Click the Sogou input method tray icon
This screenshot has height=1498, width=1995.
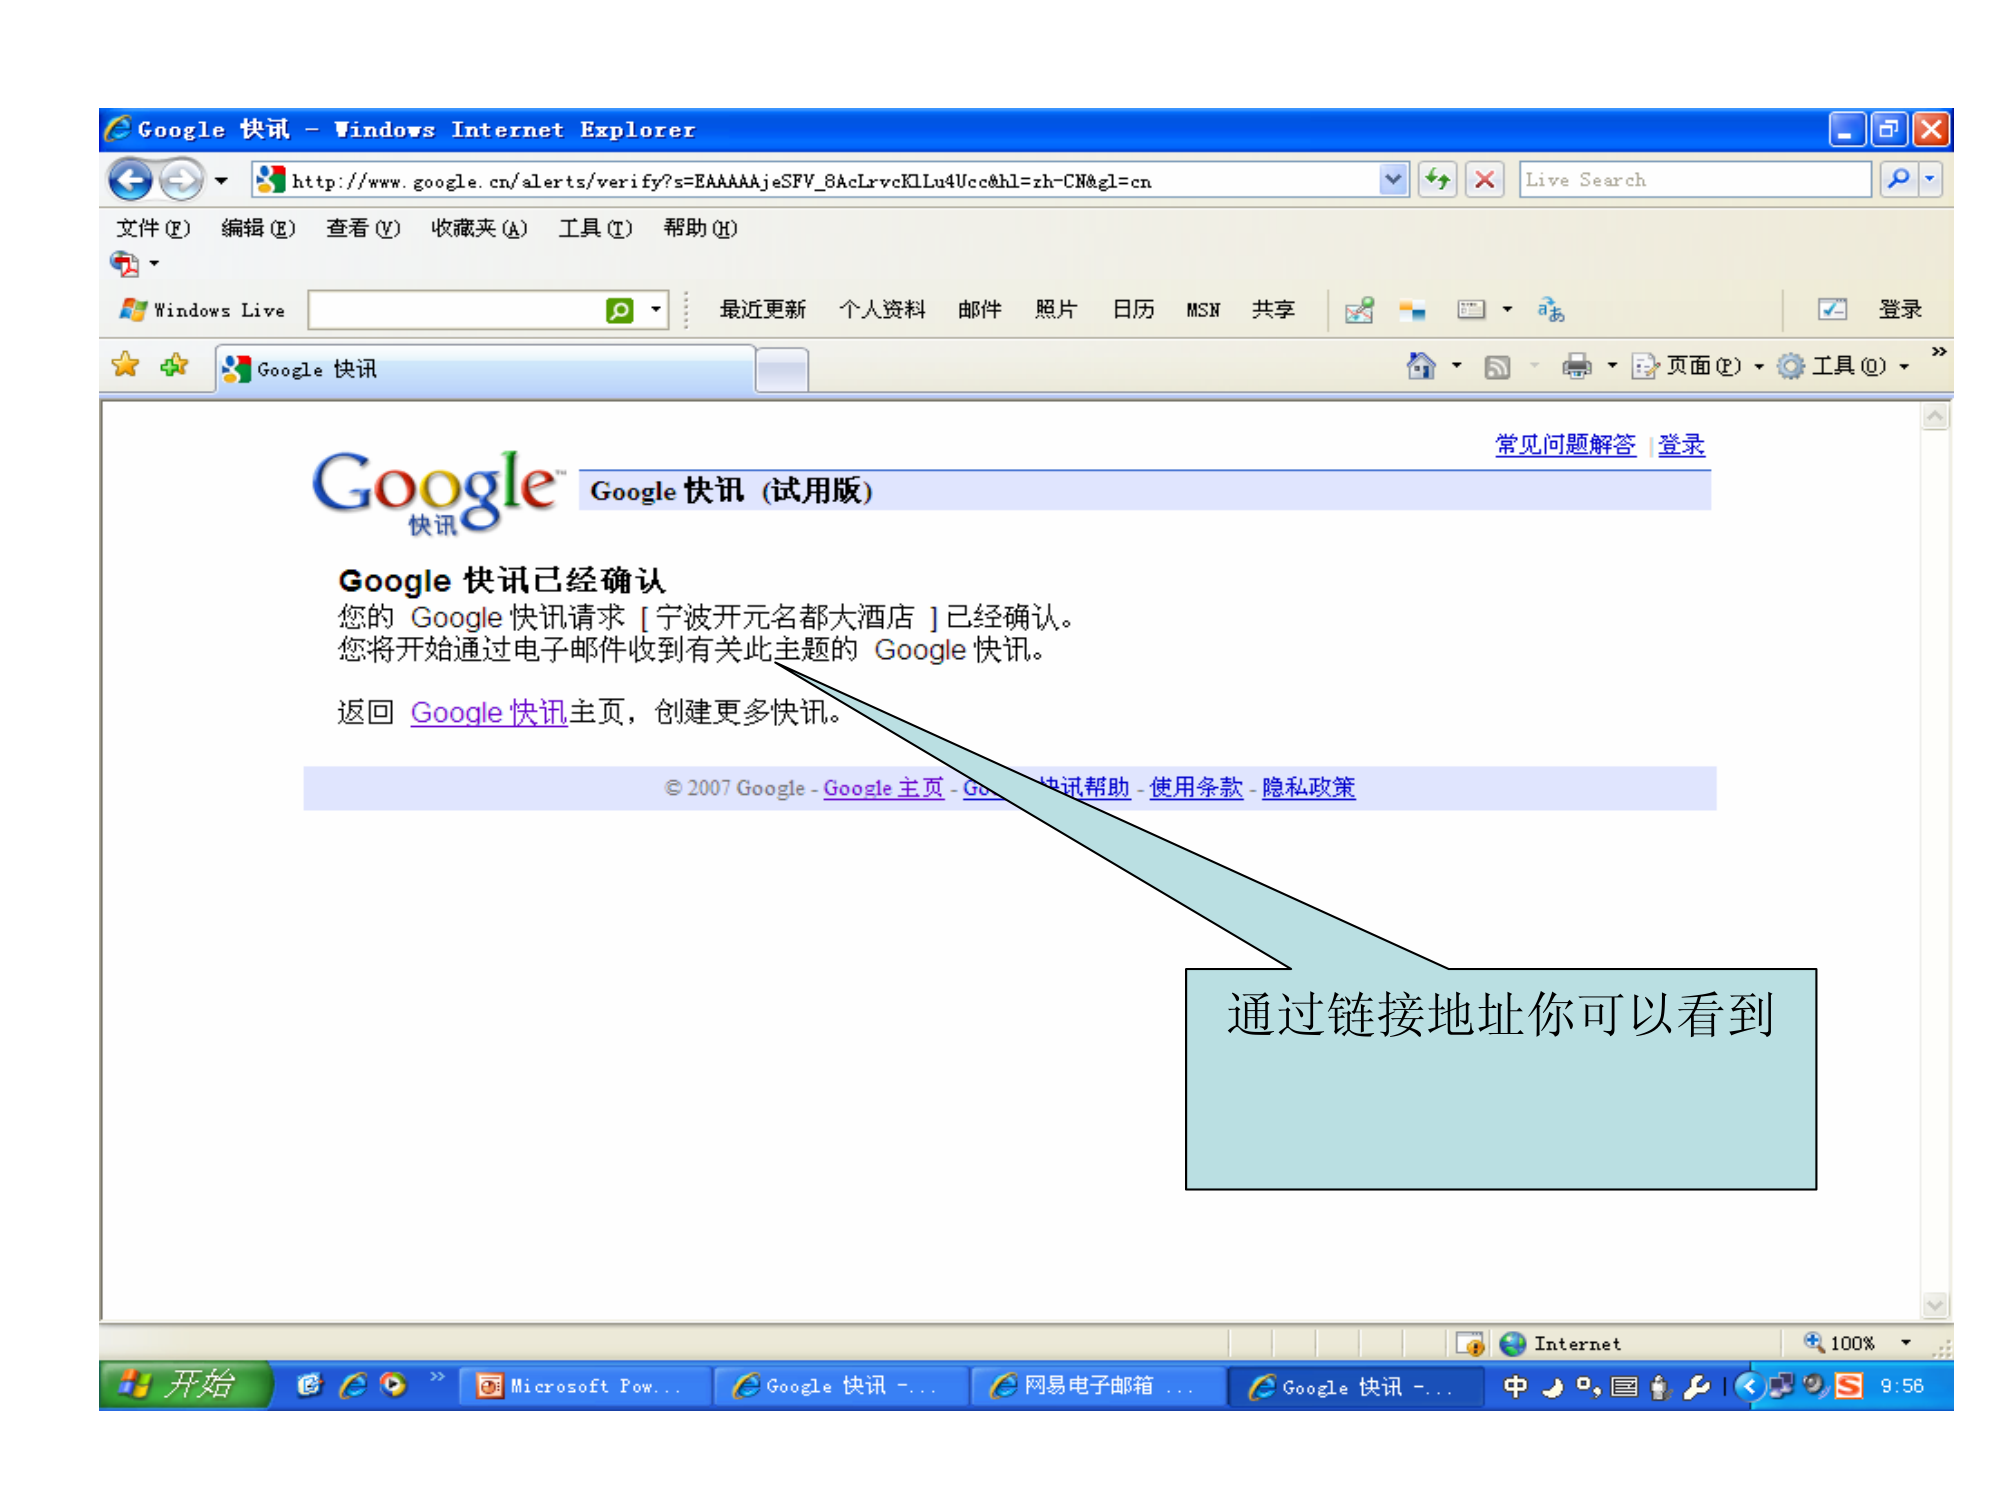pyautogui.click(x=1849, y=1386)
